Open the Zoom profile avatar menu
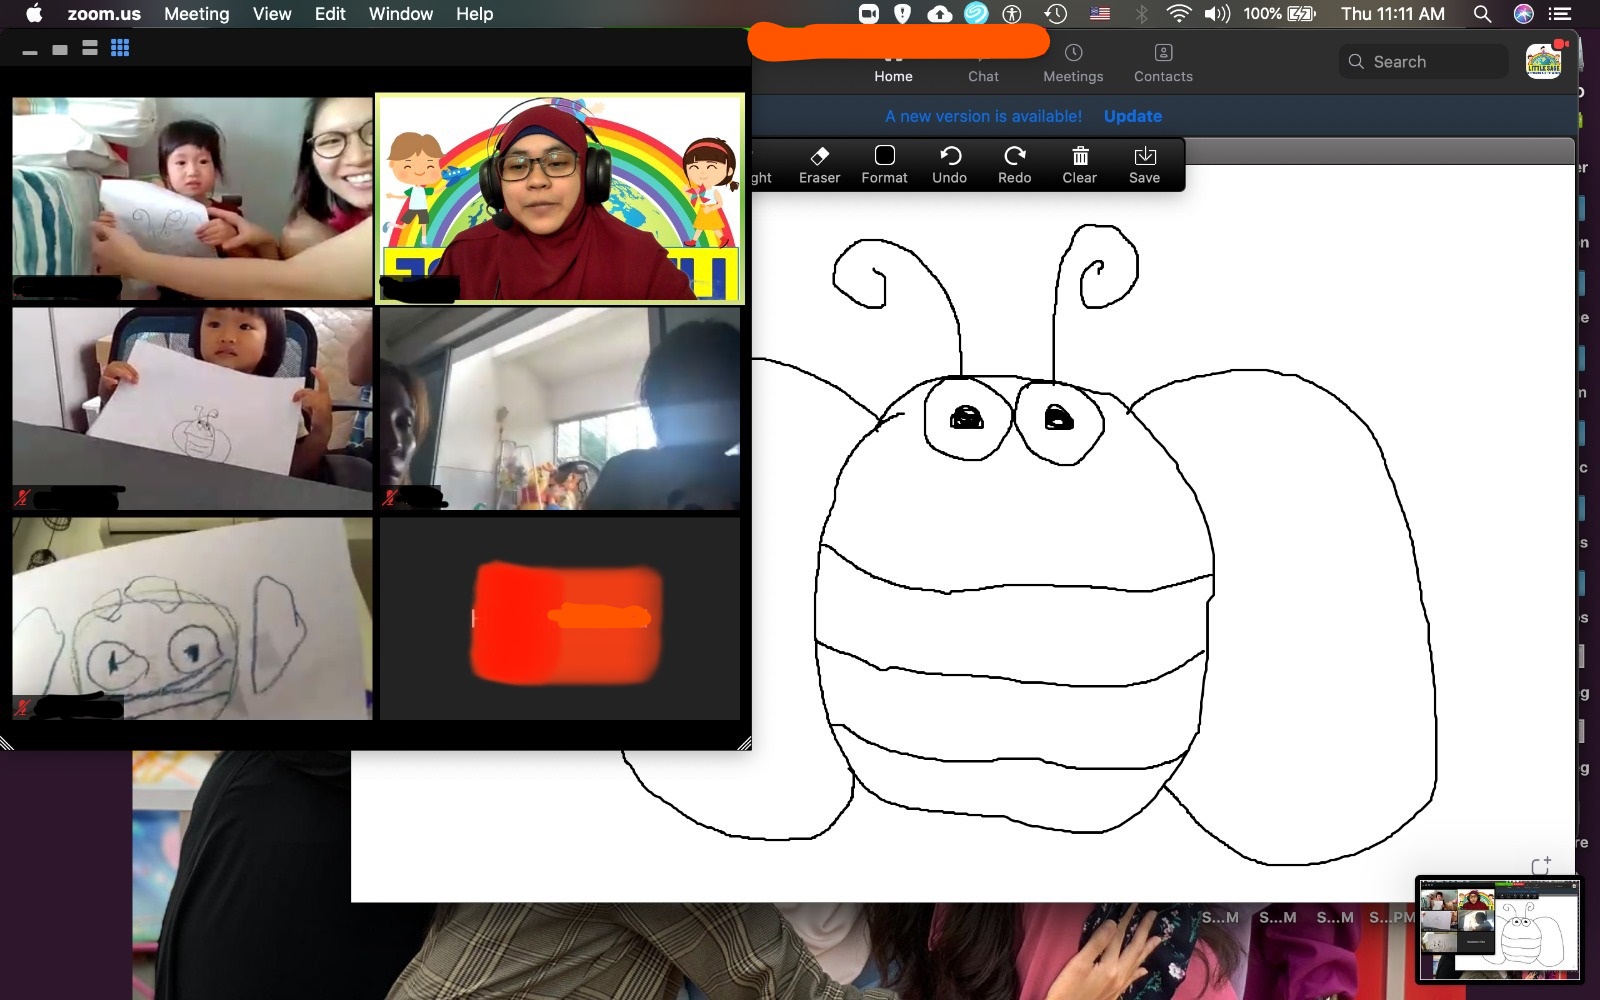Screen dimensions: 1600x1000 coord(1543,61)
